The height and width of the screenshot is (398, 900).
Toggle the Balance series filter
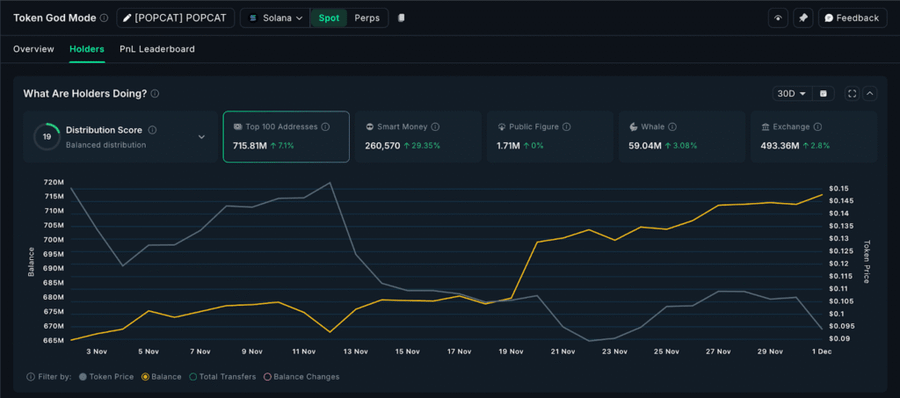click(x=161, y=377)
